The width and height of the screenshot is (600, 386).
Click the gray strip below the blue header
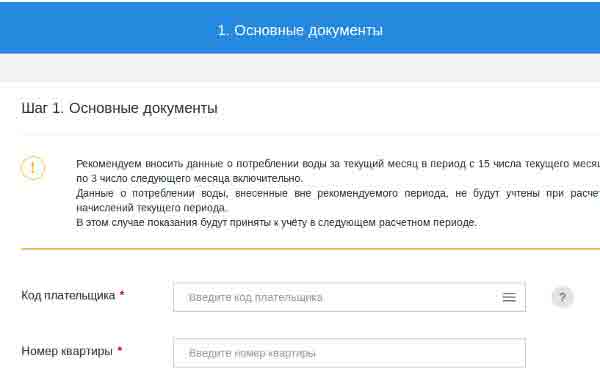[300, 67]
